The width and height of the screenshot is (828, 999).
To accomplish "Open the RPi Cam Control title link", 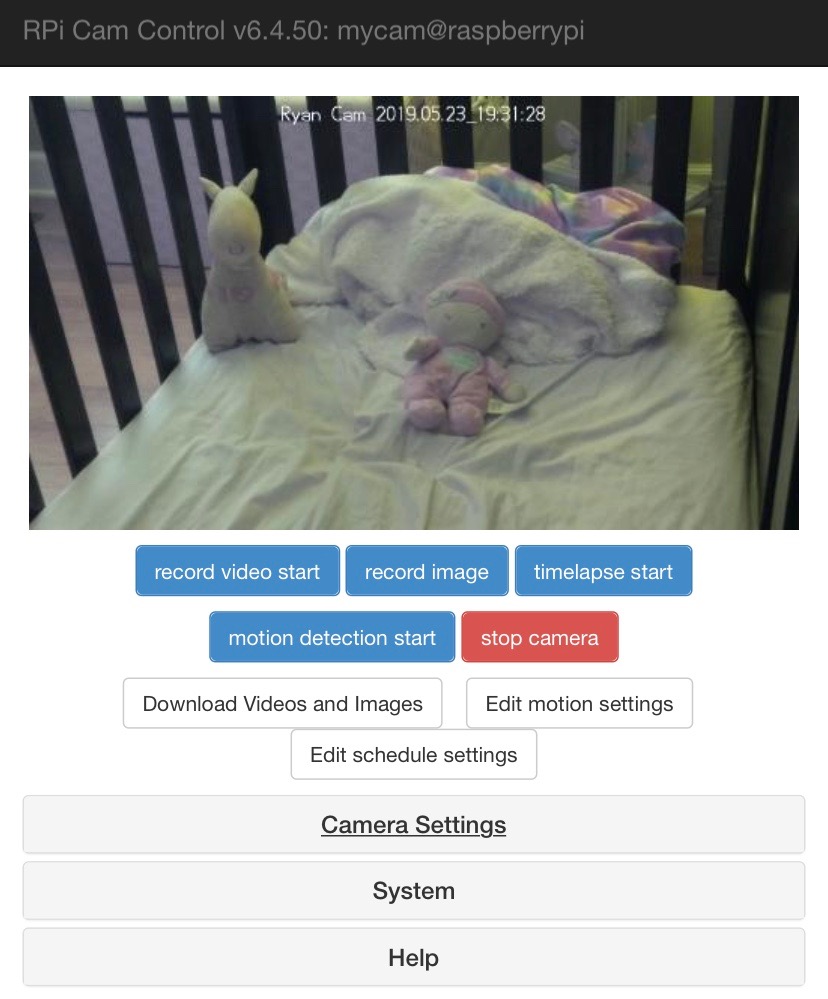I will tap(303, 31).
